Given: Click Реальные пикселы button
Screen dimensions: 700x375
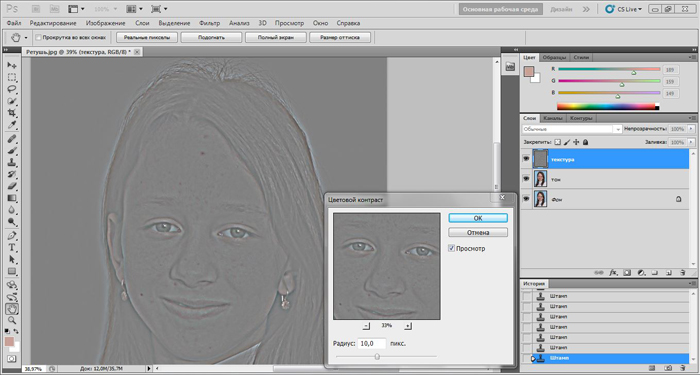Looking at the screenshot, I should point(147,38).
